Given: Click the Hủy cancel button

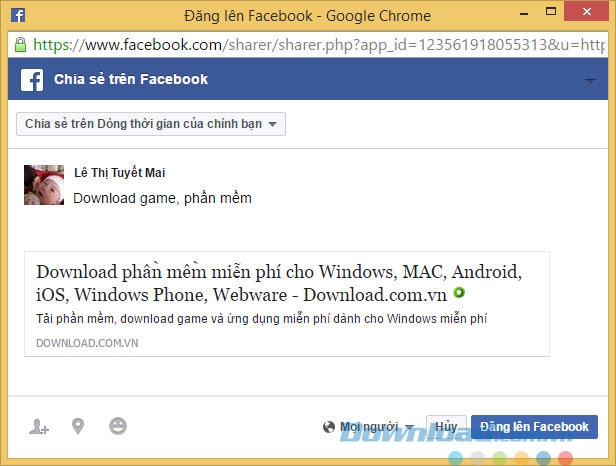Looking at the screenshot, I should pos(446,427).
